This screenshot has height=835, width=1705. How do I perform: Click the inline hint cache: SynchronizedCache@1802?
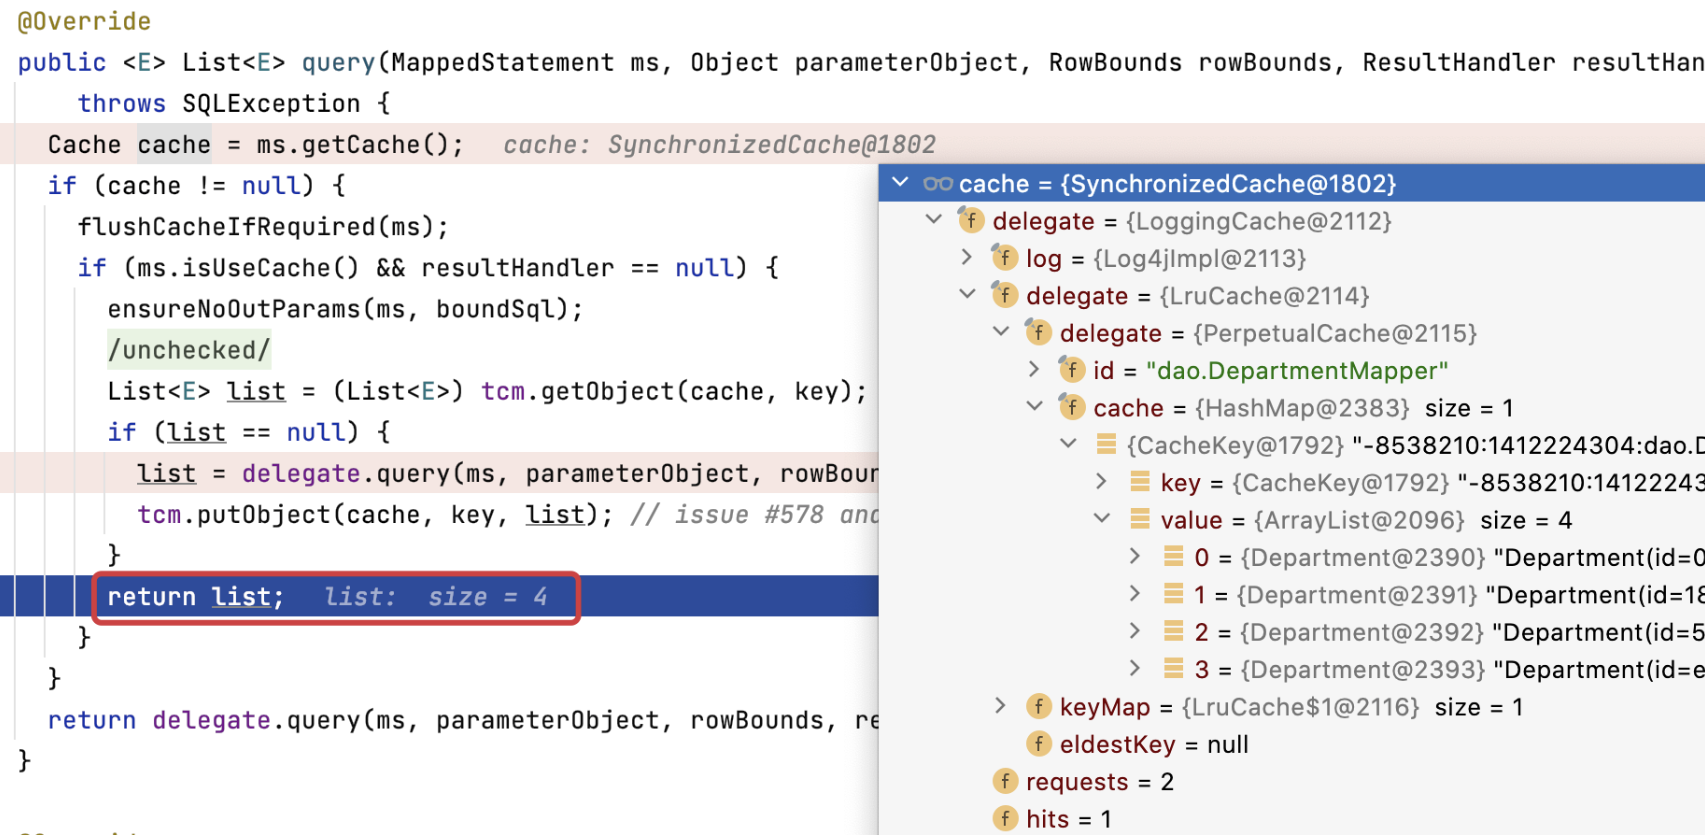(719, 145)
